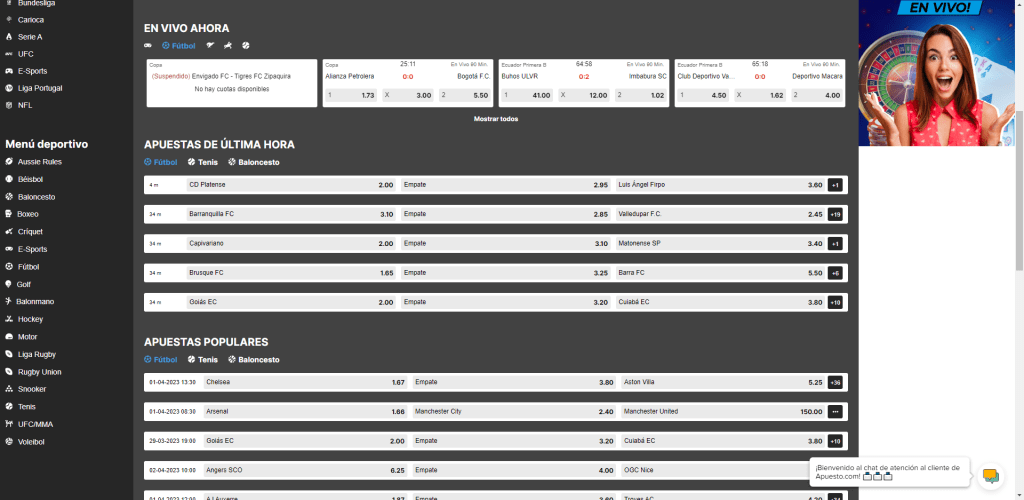Click the UFC icon in the sidebar
Image resolution: width=1024 pixels, height=500 pixels.
click(8, 54)
